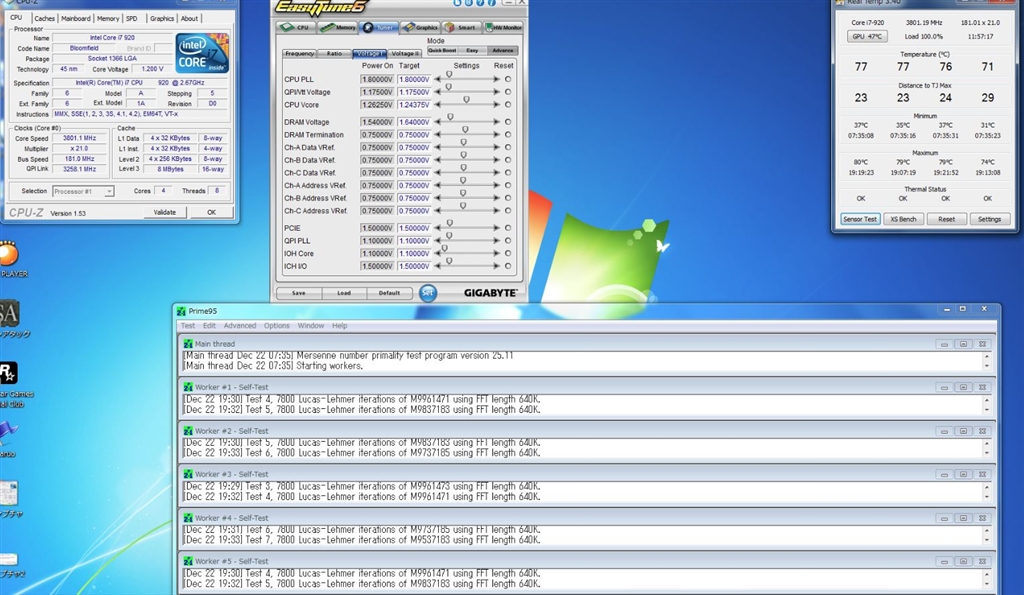
Task: Open the Advanced menu in Prime95
Action: tap(240, 325)
